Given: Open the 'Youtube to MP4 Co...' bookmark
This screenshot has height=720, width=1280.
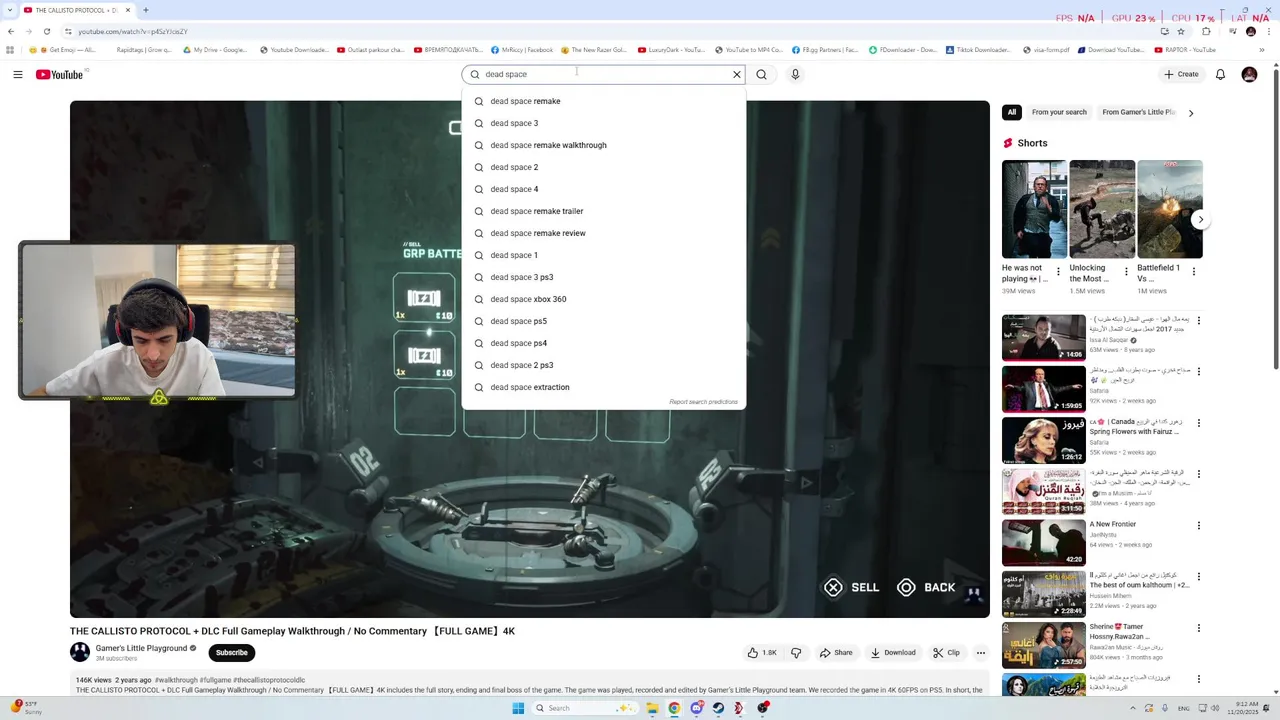Looking at the screenshot, I should 748,49.
